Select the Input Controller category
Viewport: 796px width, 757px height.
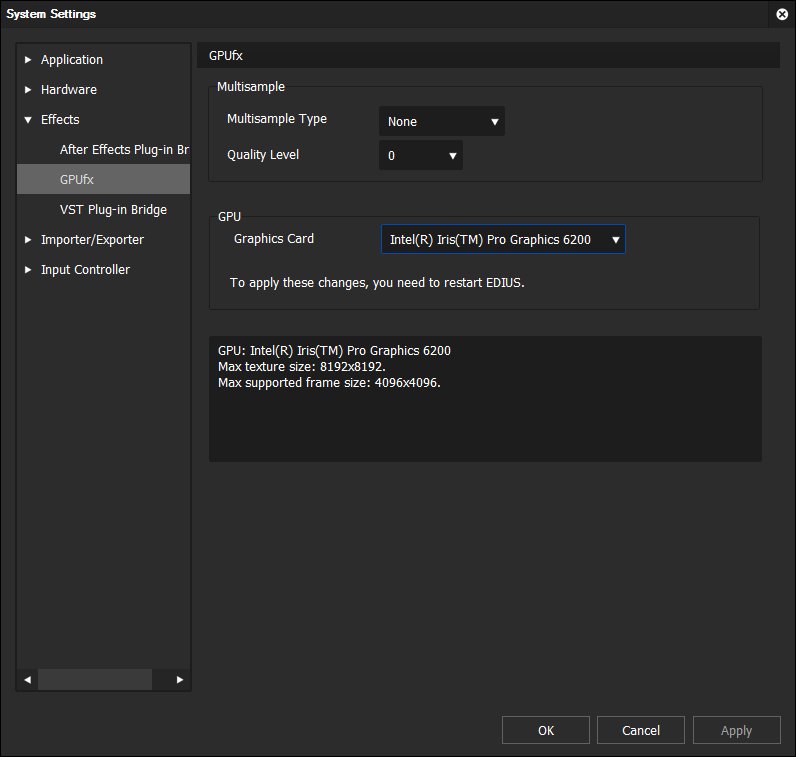[85, 270]
